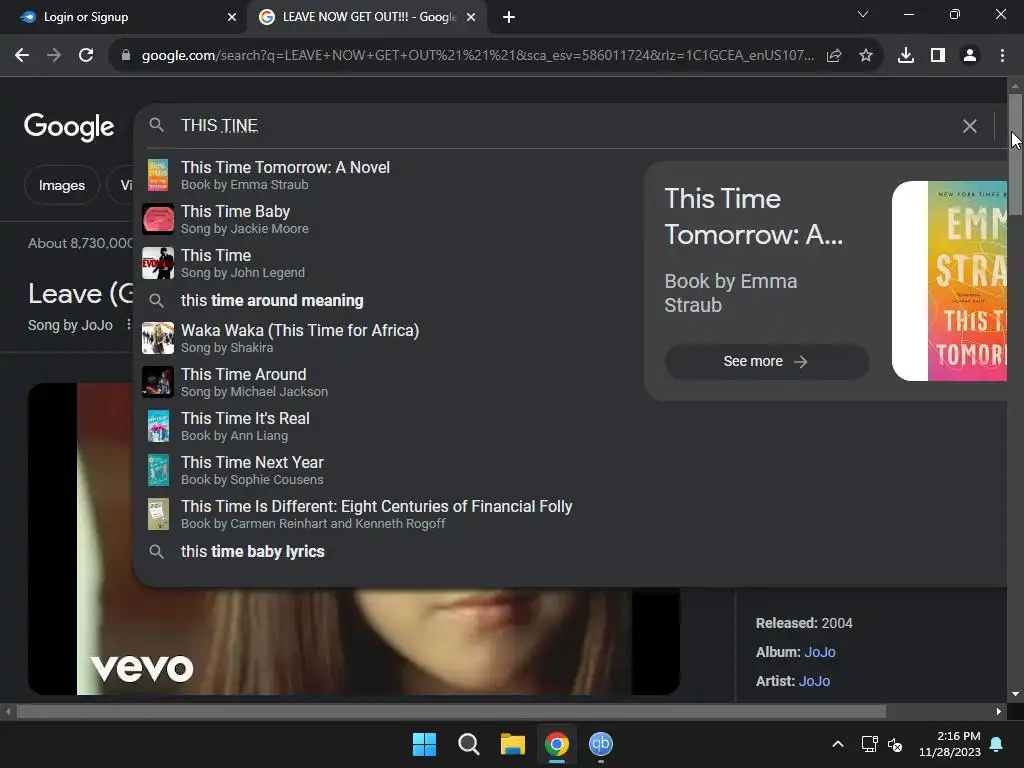Close the Login or Signup tab

coord(232,17)
